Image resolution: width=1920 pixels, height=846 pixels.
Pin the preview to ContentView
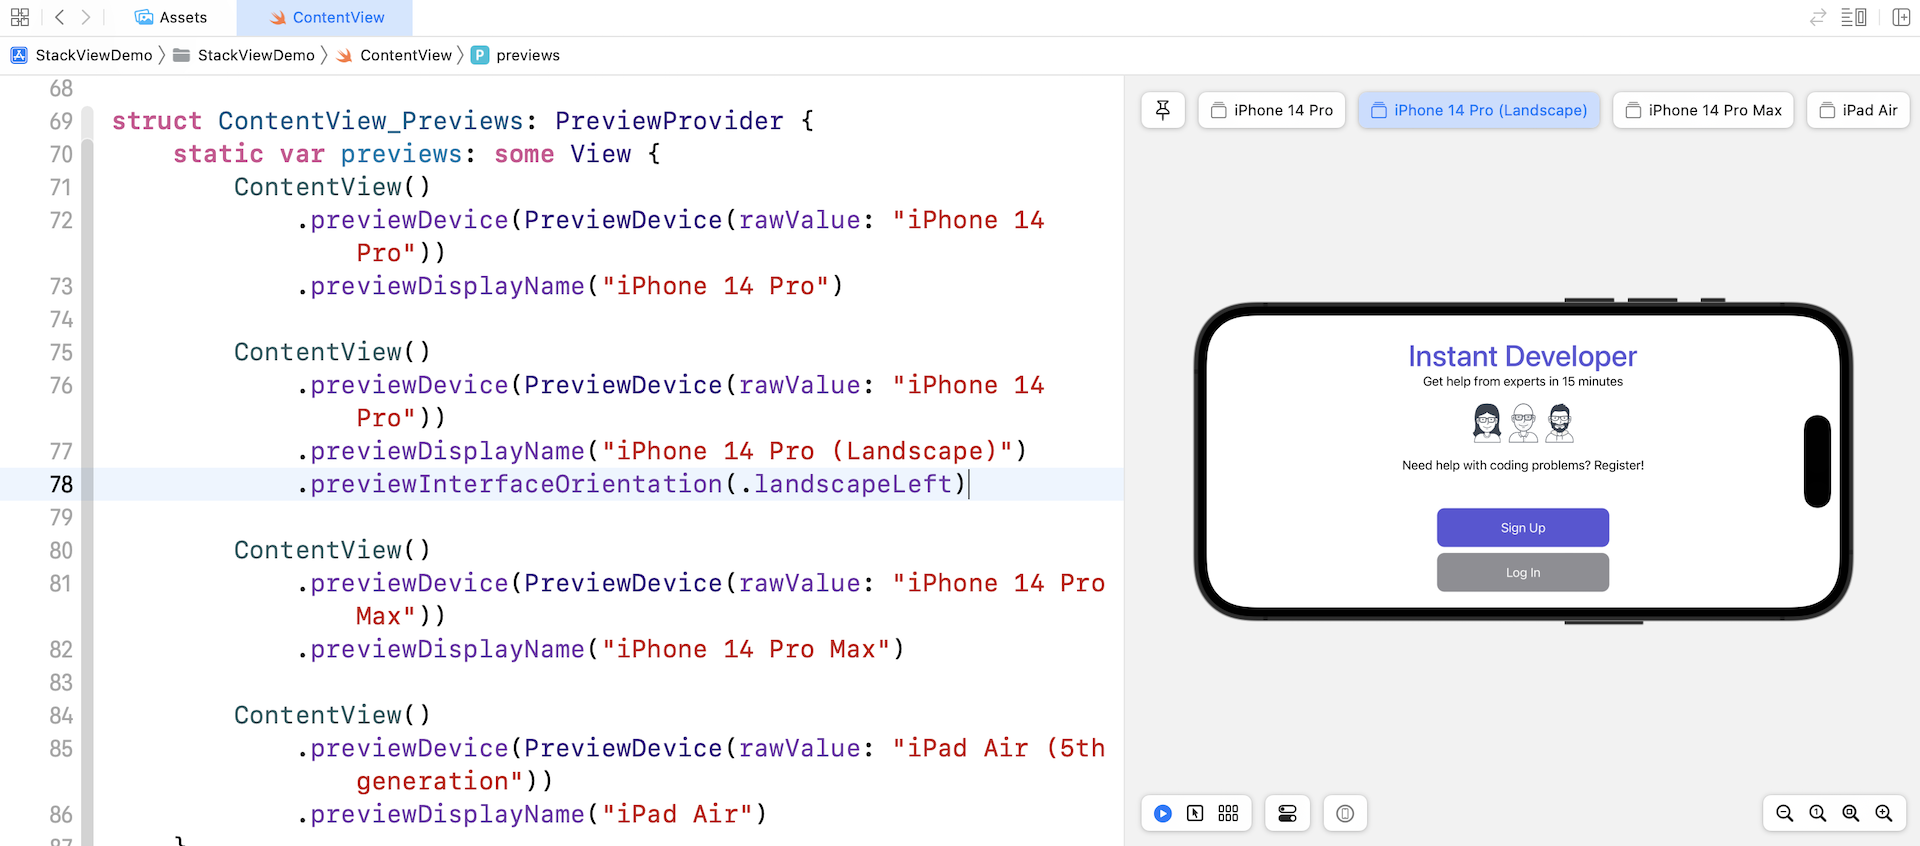coord(1162,110)
